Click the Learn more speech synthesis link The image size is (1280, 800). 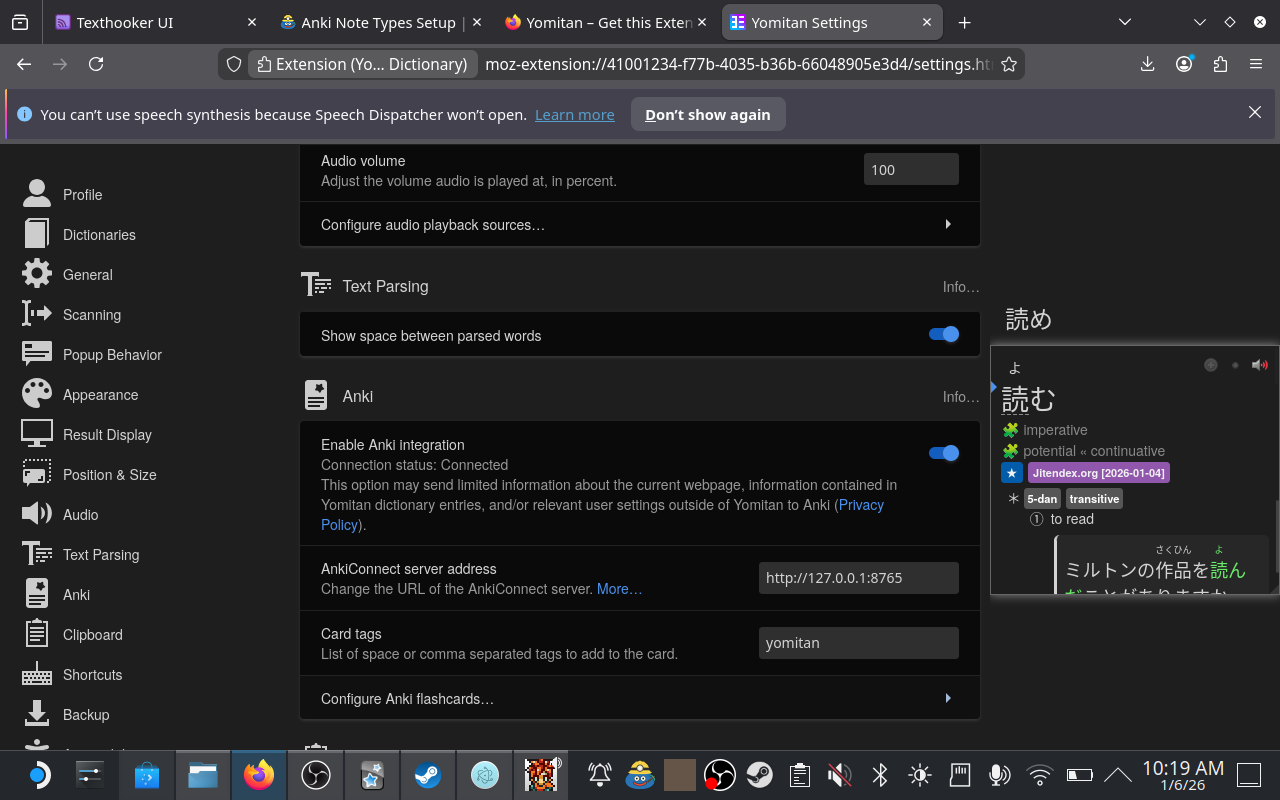click(574, 114)
